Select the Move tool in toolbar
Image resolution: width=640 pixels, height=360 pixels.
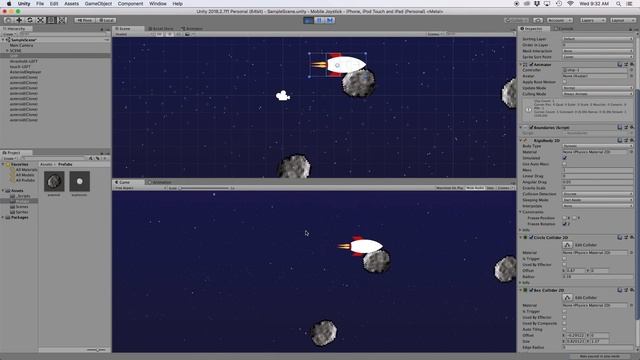19,20
